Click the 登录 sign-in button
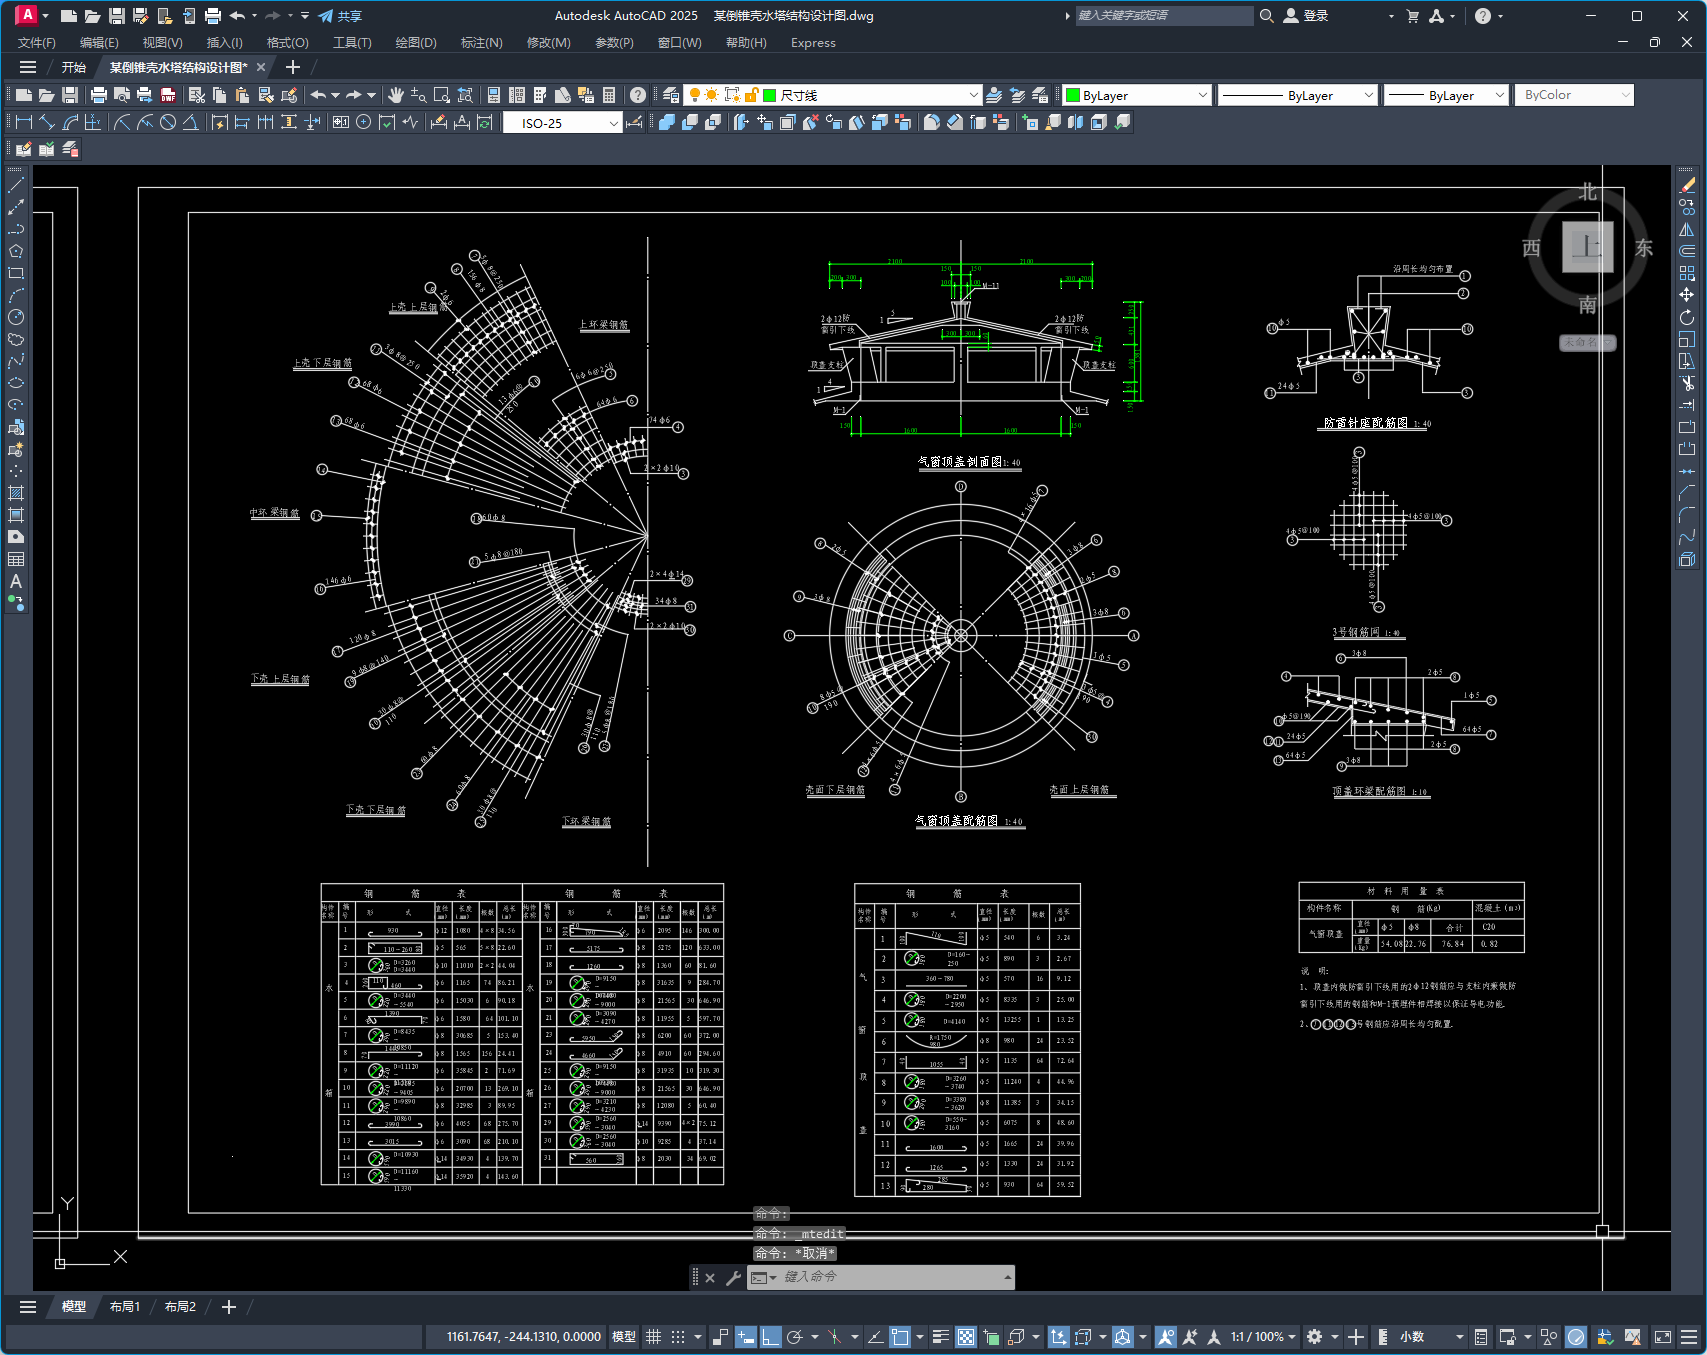The image size is (1707, 1355). tap(1306, 16)
